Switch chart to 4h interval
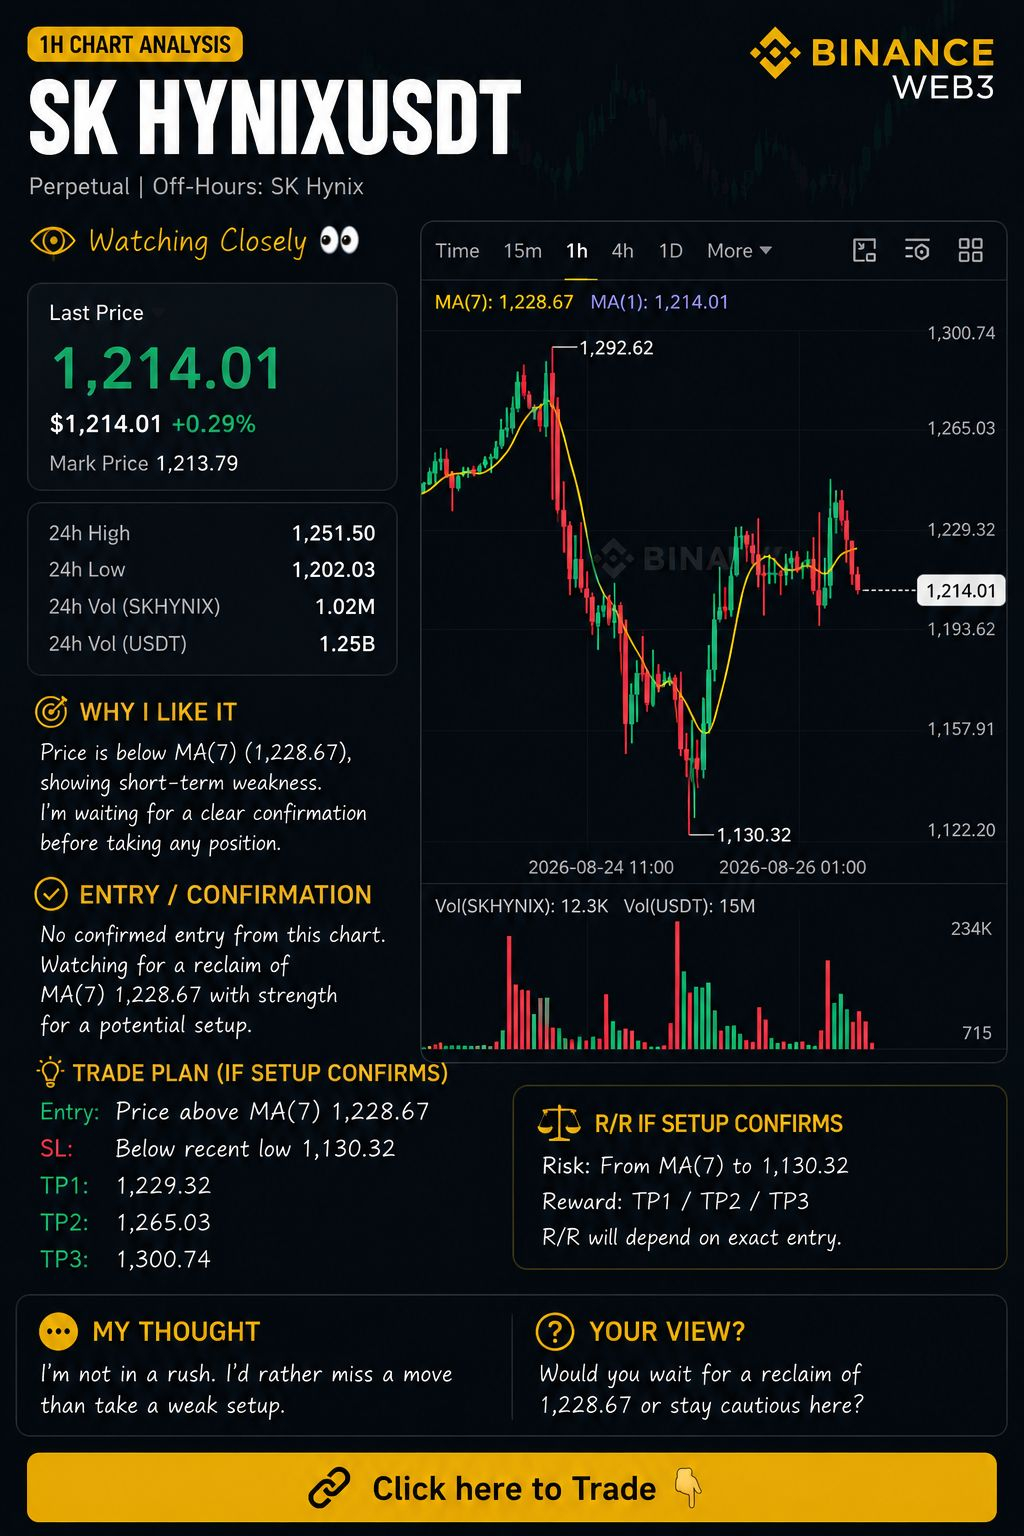The width and height of the screenshot is (1024, 1536). (622, 251)
